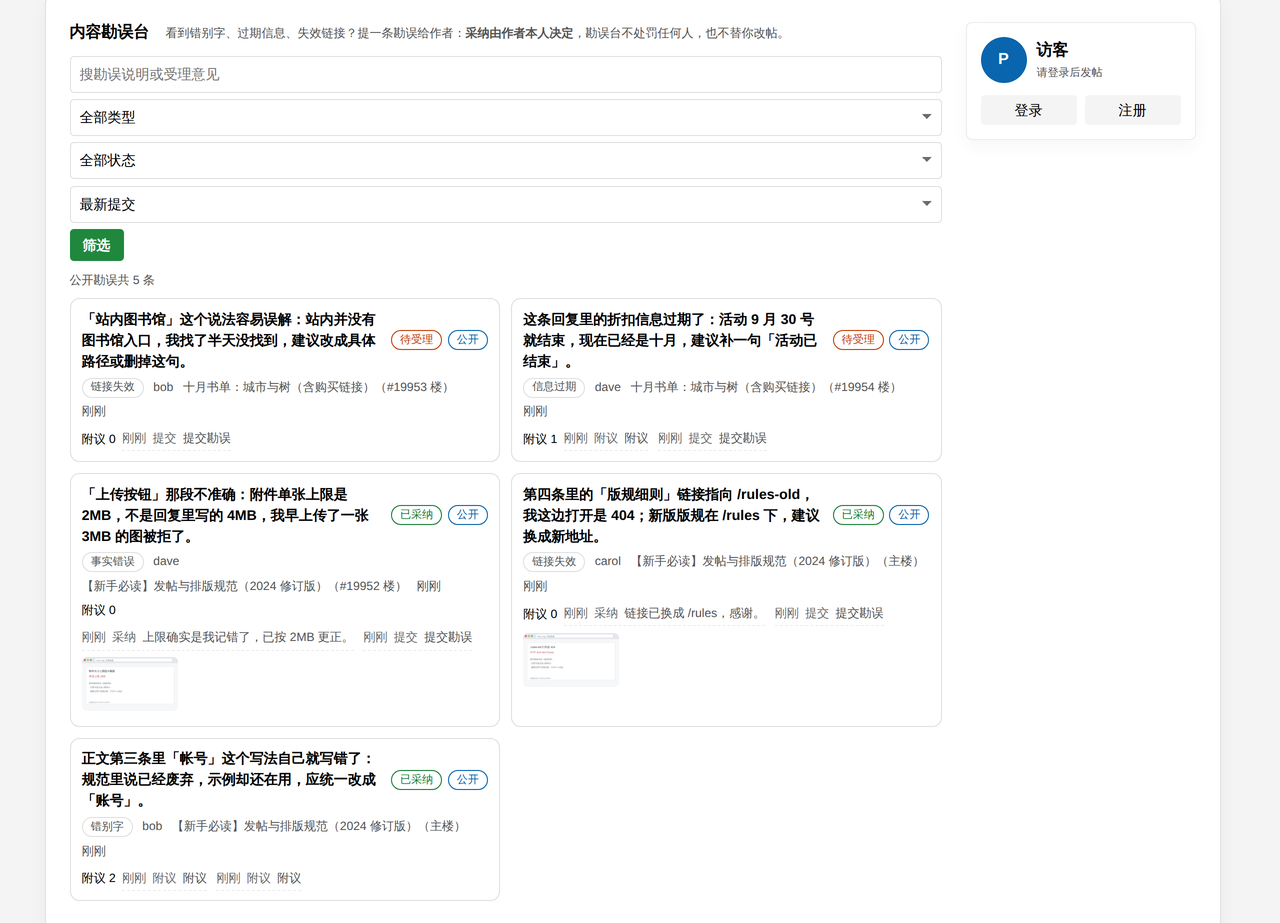Viewport: 1280px width, 923px height.
Task: Click the 待受理 badge on the 站内图书馆 card
Action: (x=416, y=340)
